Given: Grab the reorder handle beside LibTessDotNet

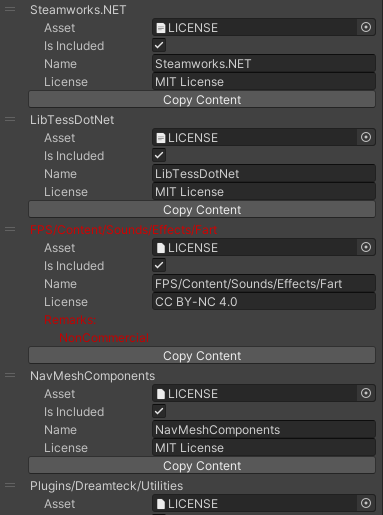Looking at the screenshot, I should pyautogui.click(x=10, y=119).
